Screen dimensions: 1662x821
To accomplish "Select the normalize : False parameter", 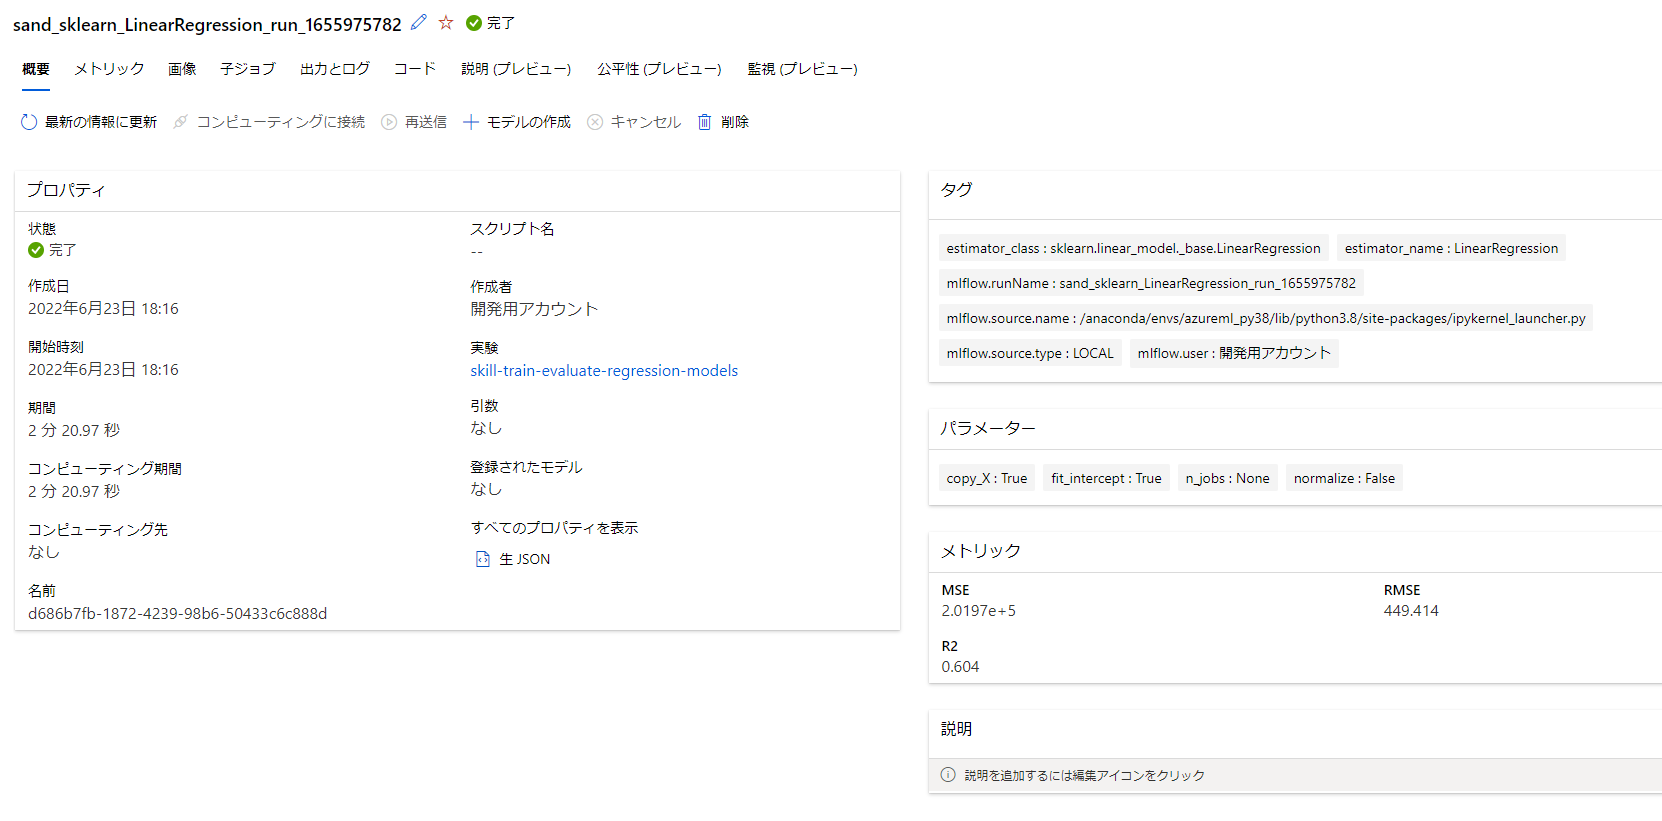I will pyautogui.click(x=1344, y=478).
